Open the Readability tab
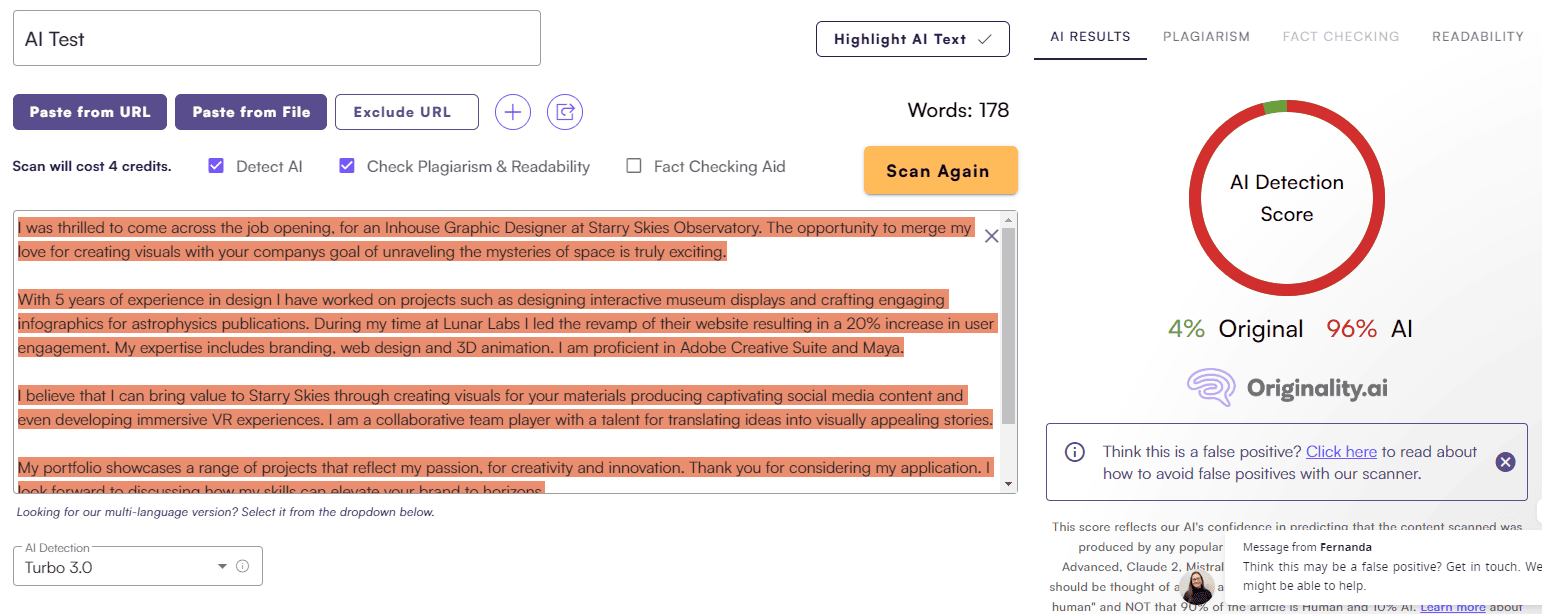This screenshot has height=614, width=1542. click(x=1477, y=37)
